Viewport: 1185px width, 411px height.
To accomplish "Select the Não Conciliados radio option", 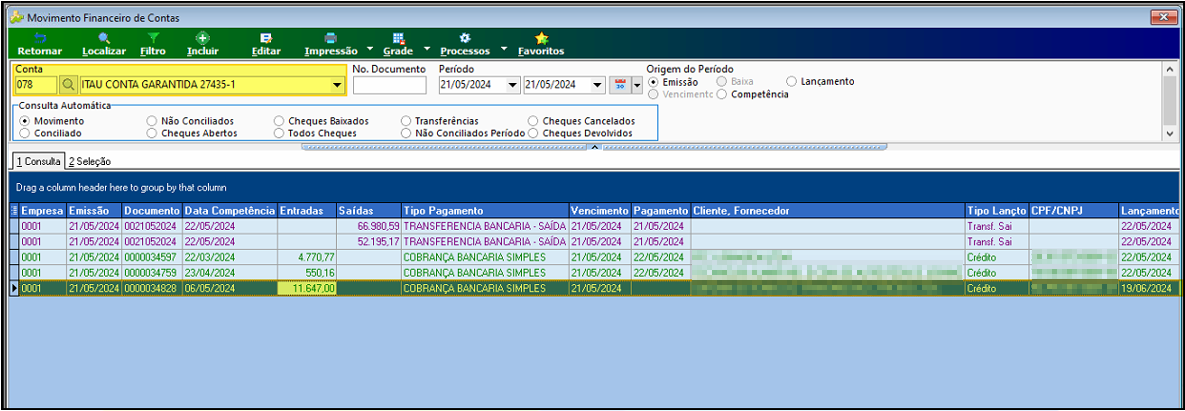I will coord(152,121).
